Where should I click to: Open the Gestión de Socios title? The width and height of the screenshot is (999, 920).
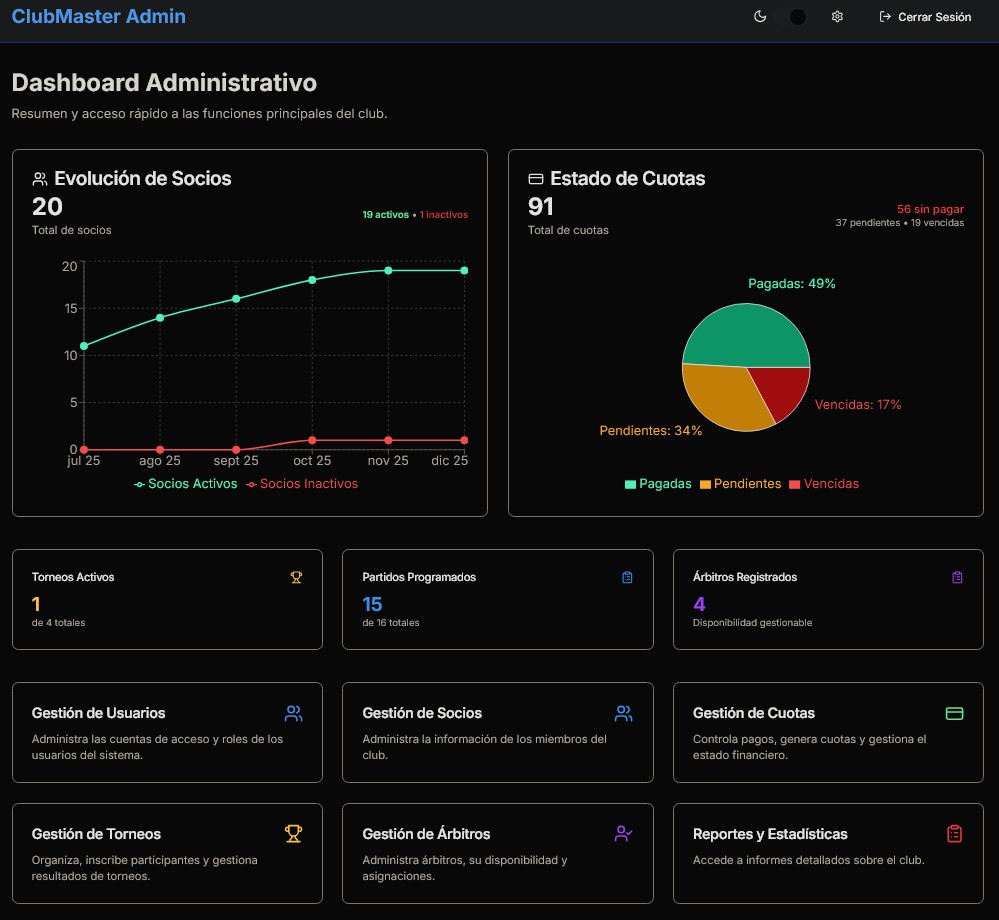[422, 713]
